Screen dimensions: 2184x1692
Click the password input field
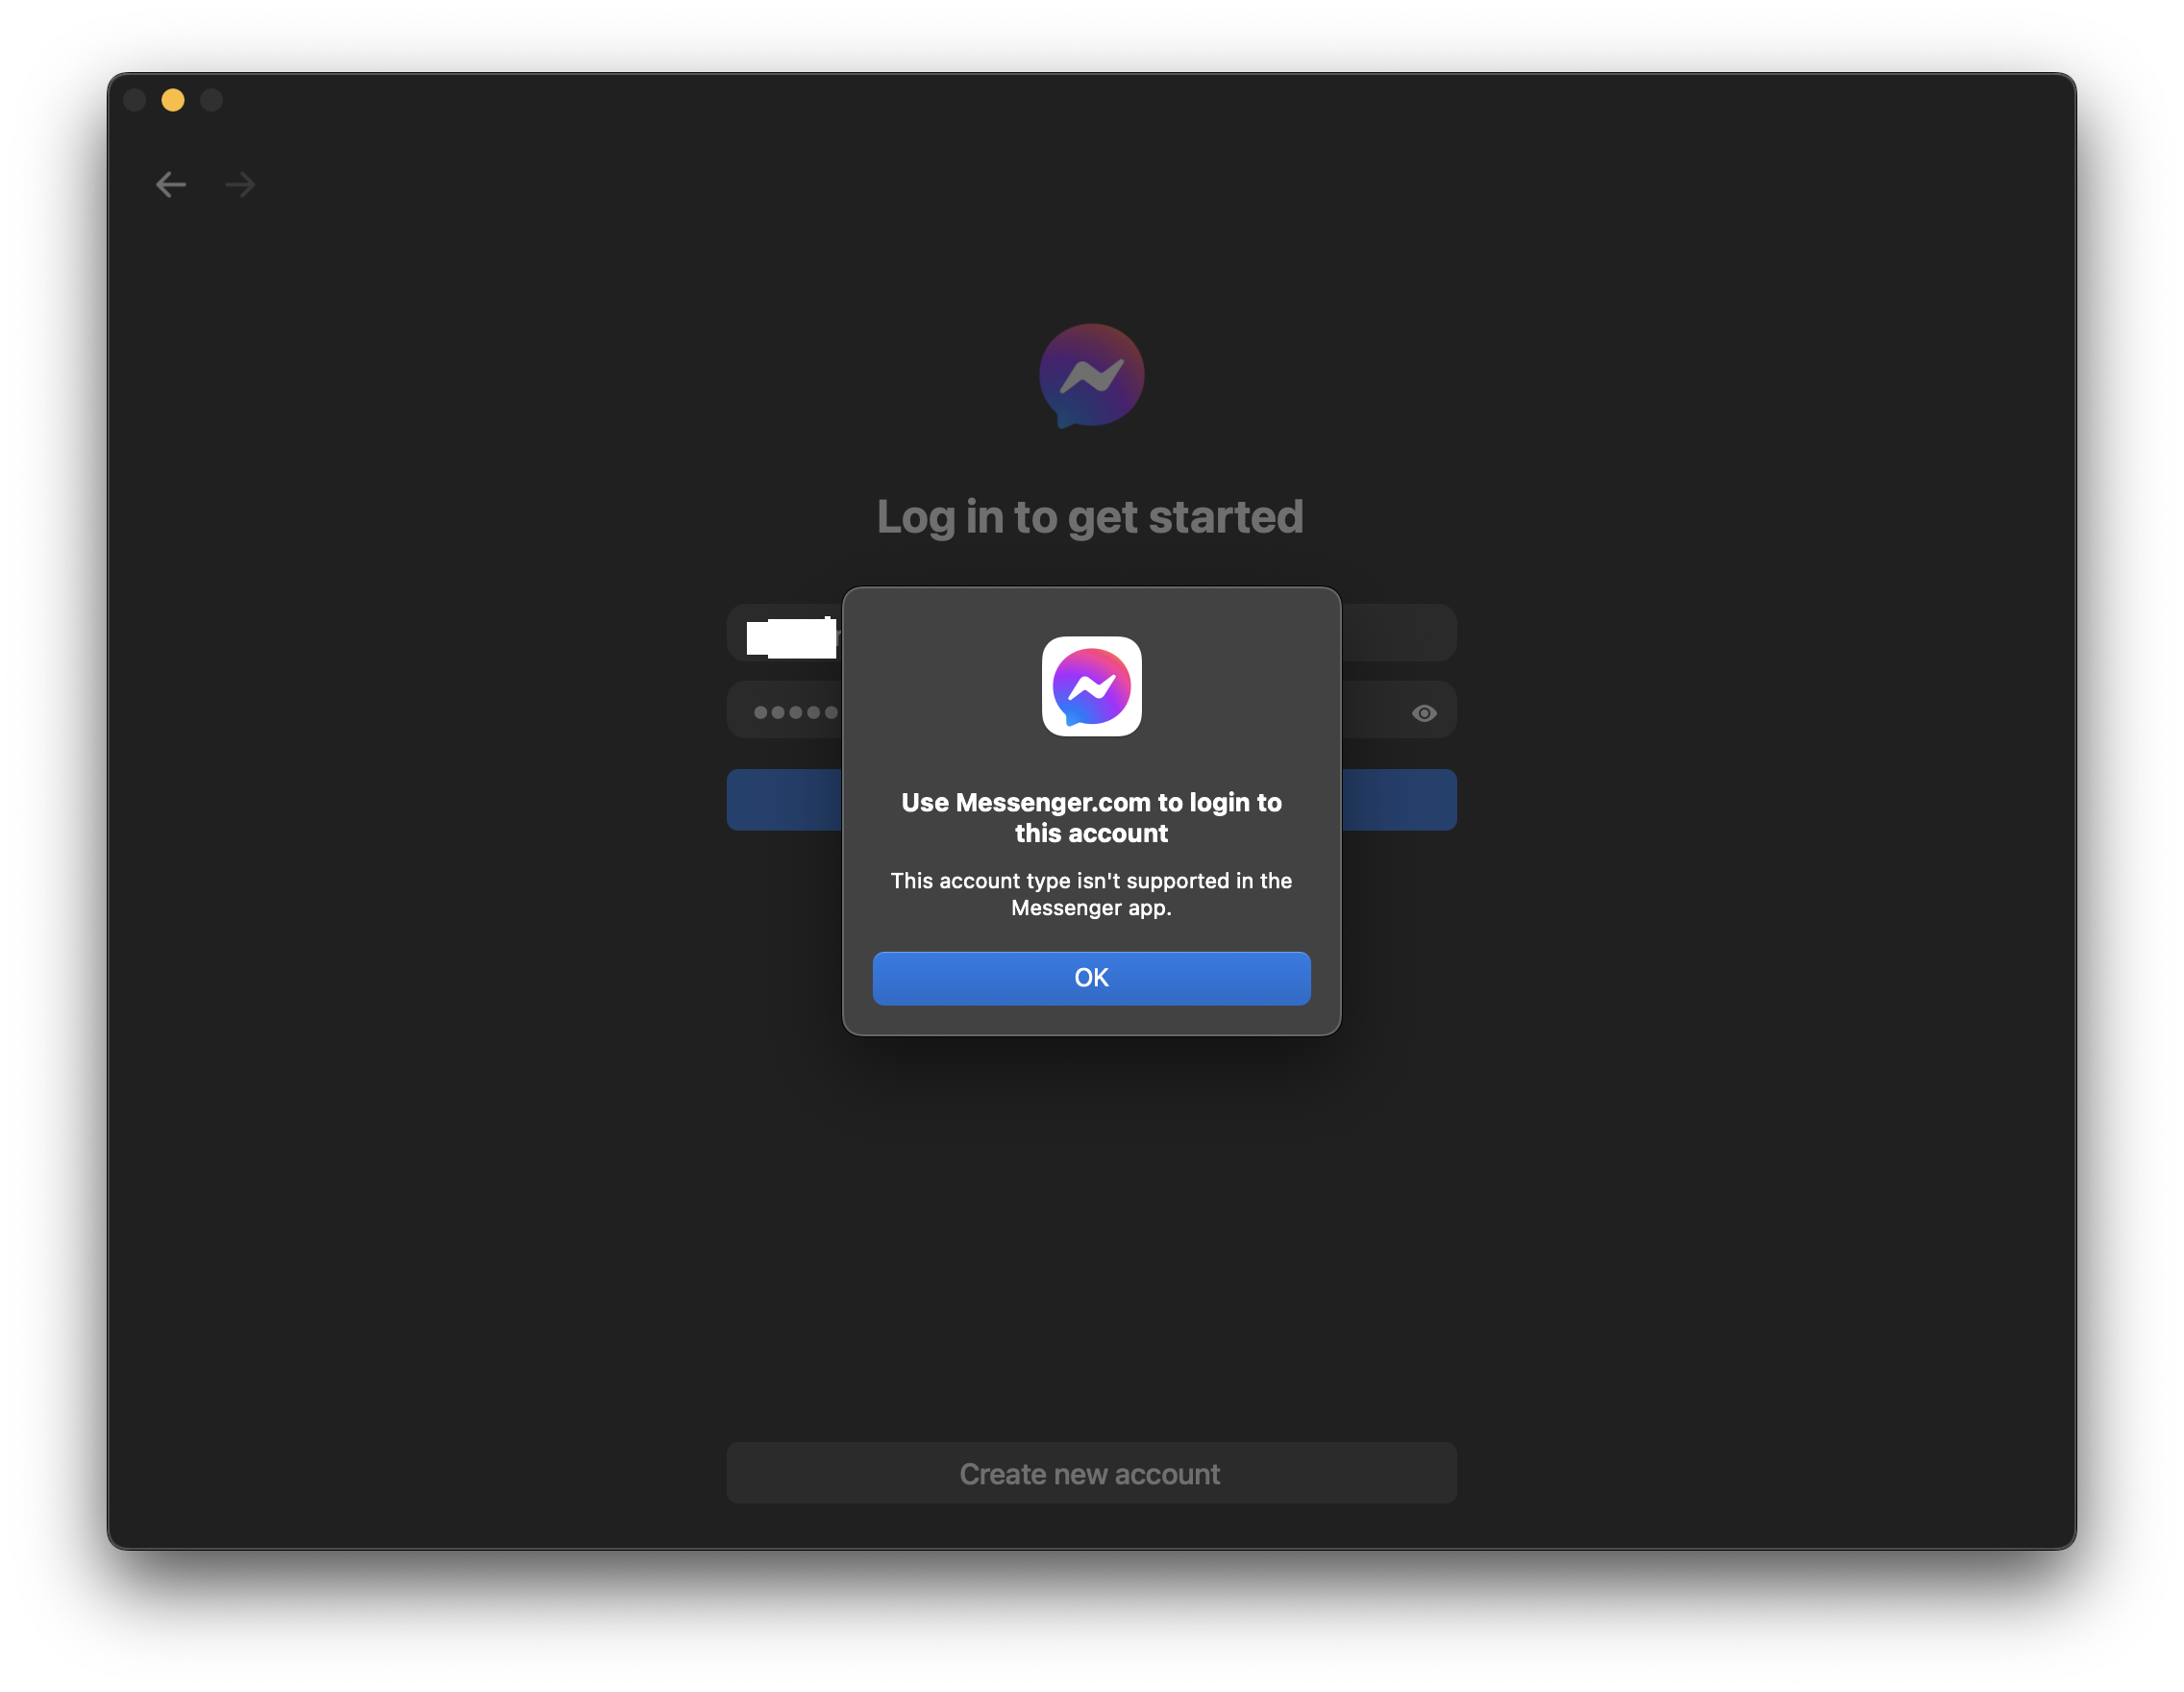tap(1091, 711)
